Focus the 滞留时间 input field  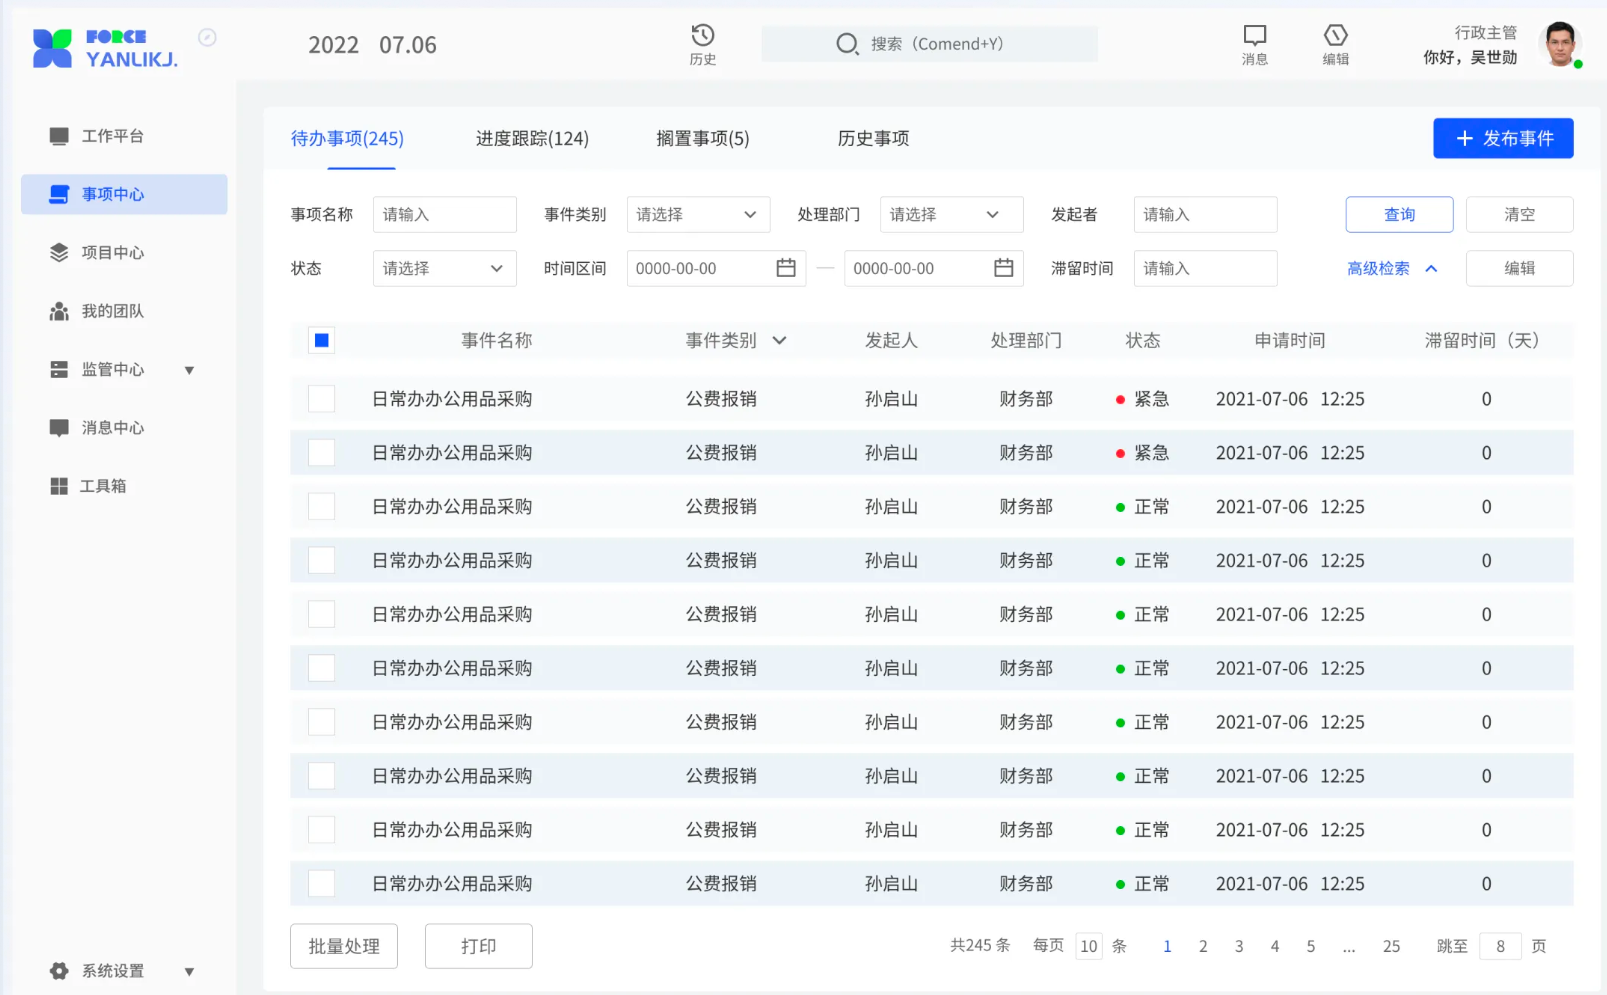pyautogui.click(x=1205, y=268)
